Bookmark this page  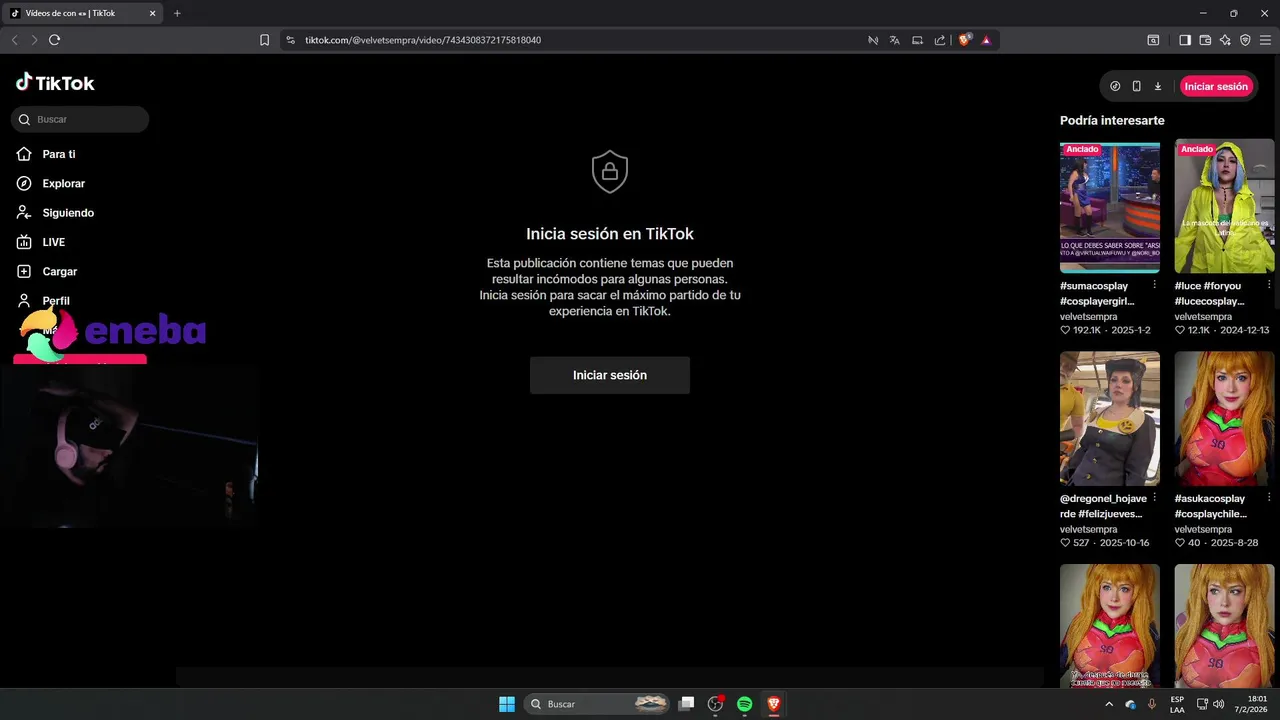[264, 40]
